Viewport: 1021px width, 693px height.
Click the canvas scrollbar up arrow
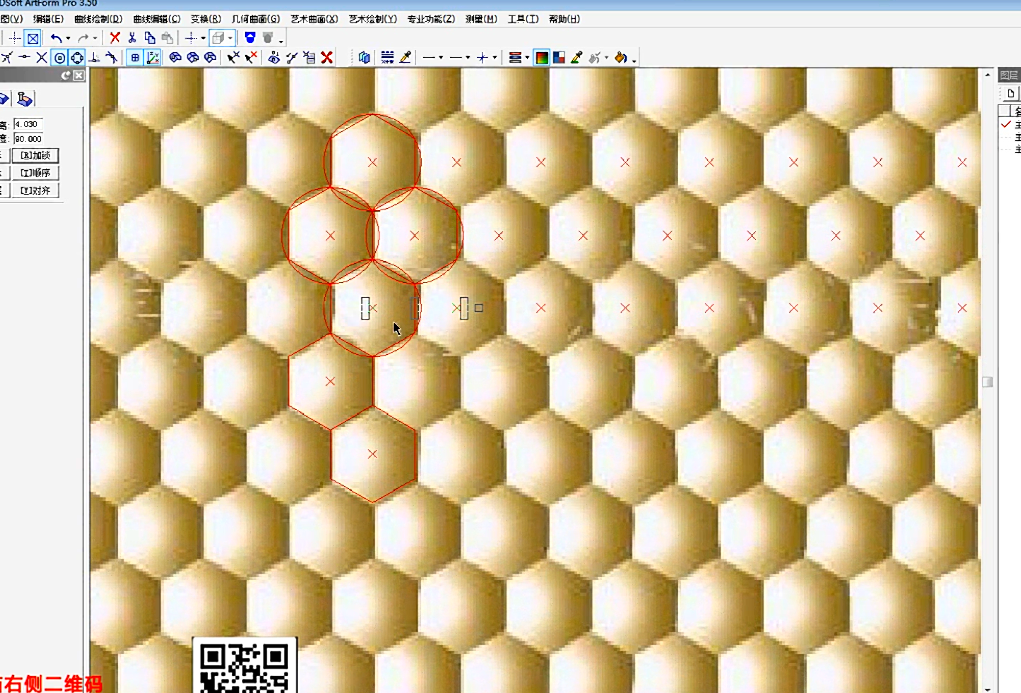(x=988, y=75)
